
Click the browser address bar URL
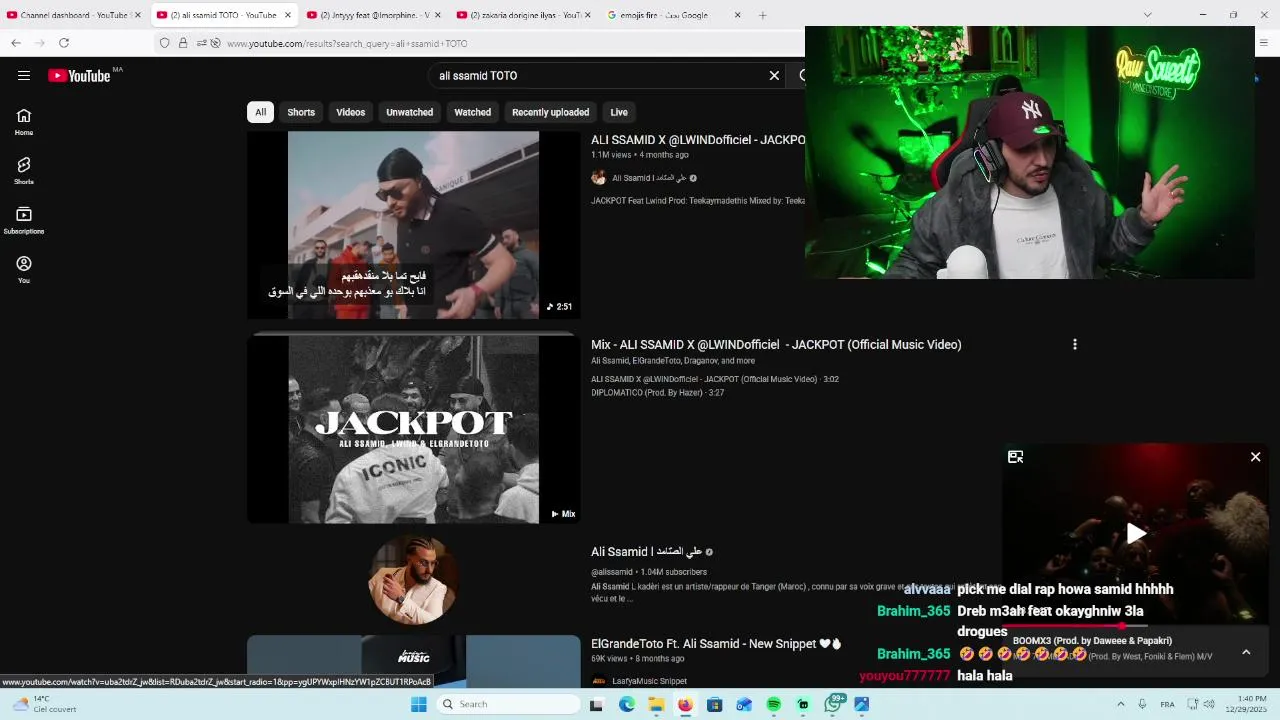tap(347, 43)
